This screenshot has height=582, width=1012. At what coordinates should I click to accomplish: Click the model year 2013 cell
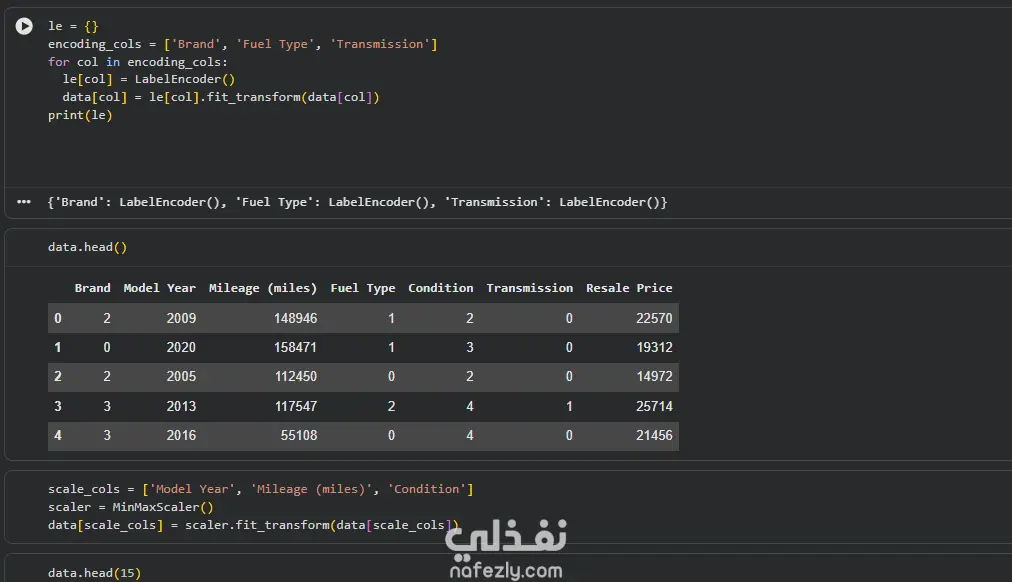(x=181, y=406)
